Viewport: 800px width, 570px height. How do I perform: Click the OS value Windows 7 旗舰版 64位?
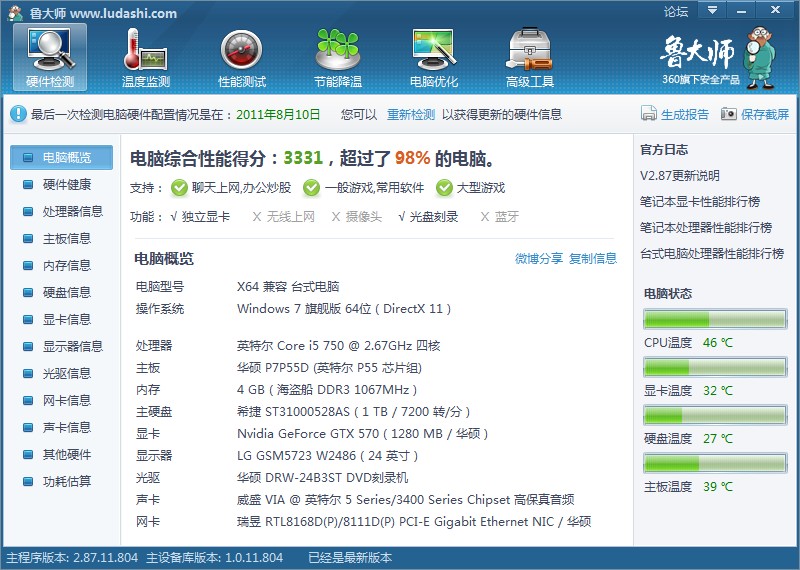[344, 309]
